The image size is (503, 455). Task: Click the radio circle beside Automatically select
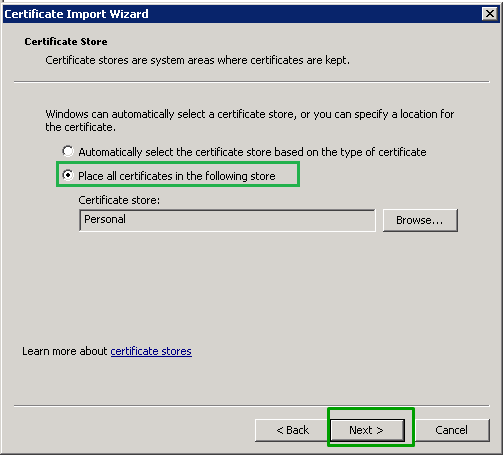[68, 151]
